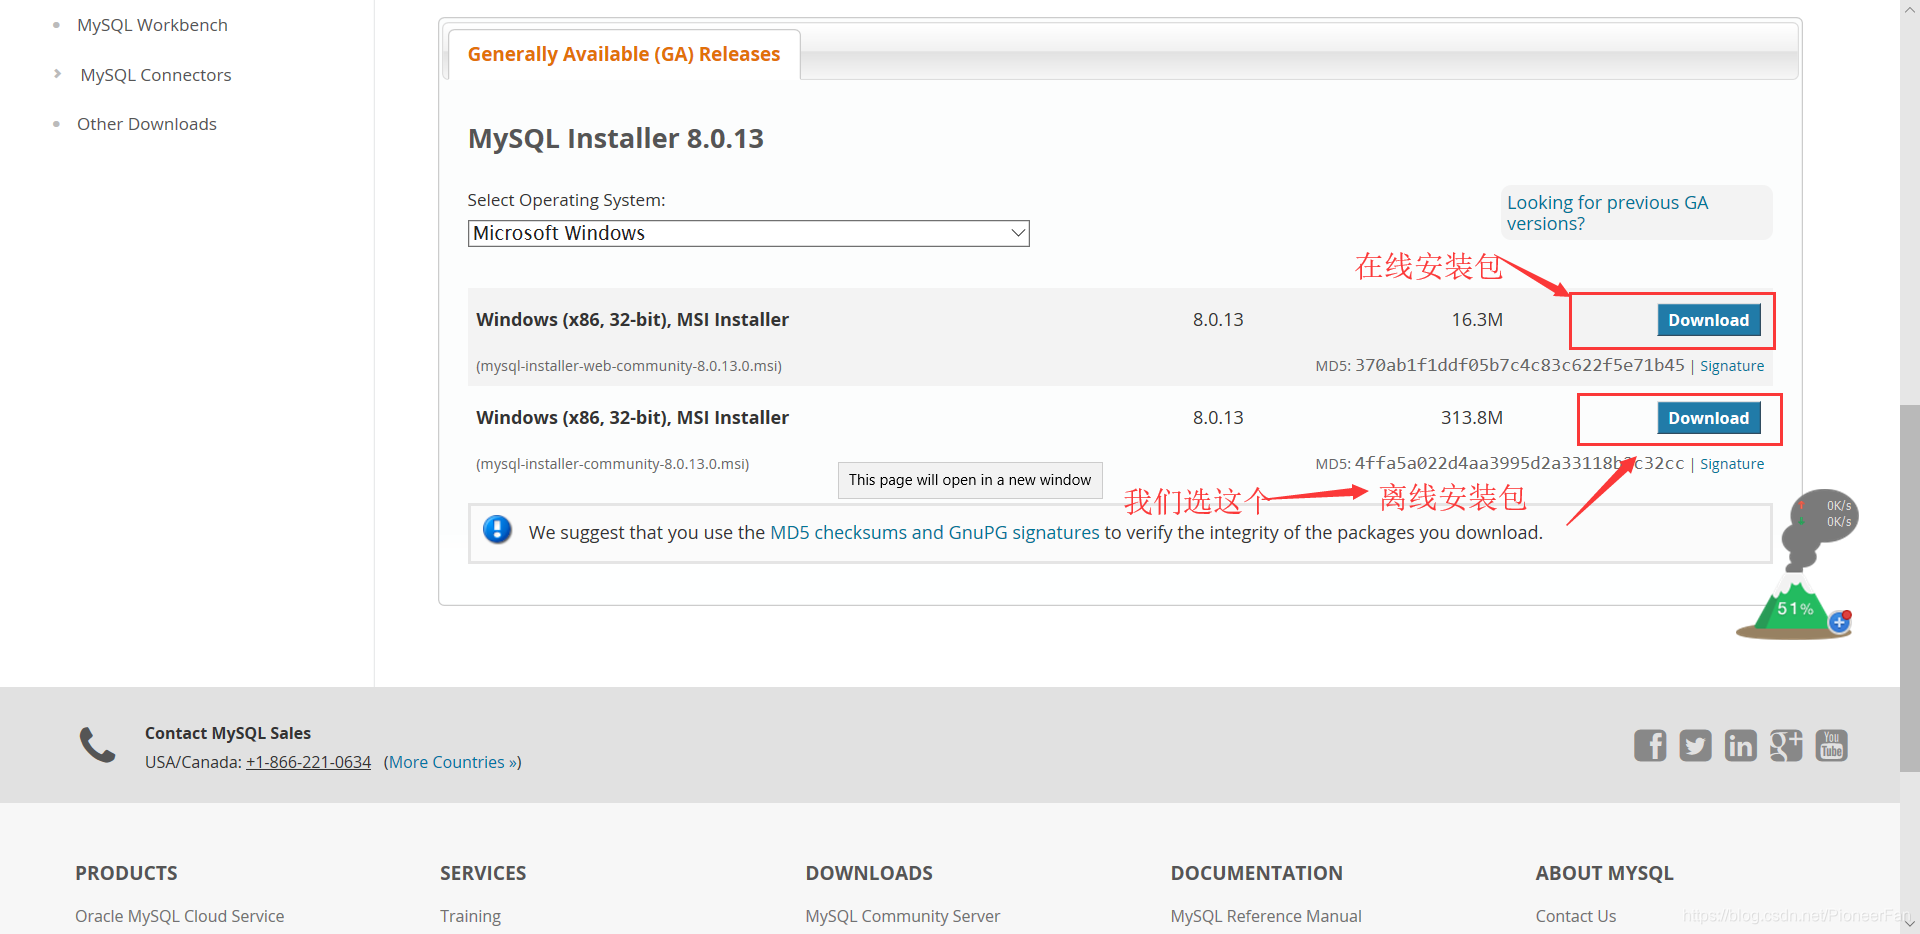
Task: Click the blue info icon beside MD5 suggestion
Action: [497, 529]
